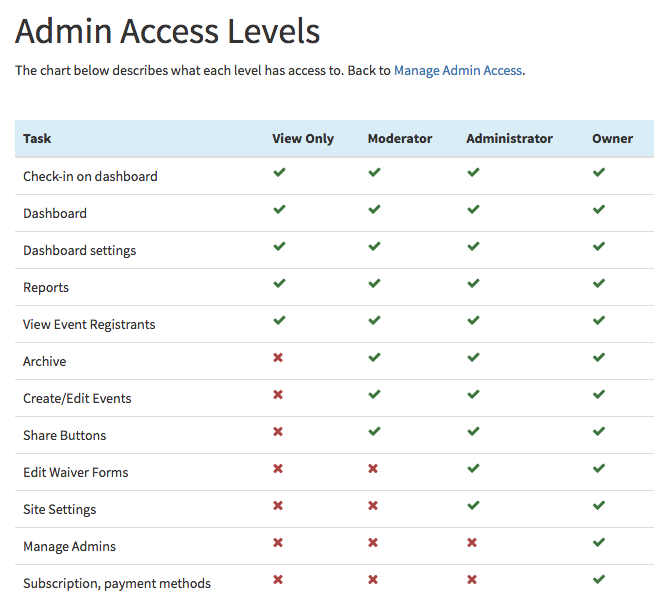Click the Site Settings task label
Viewport: 666px width, 611px height.
59,510
